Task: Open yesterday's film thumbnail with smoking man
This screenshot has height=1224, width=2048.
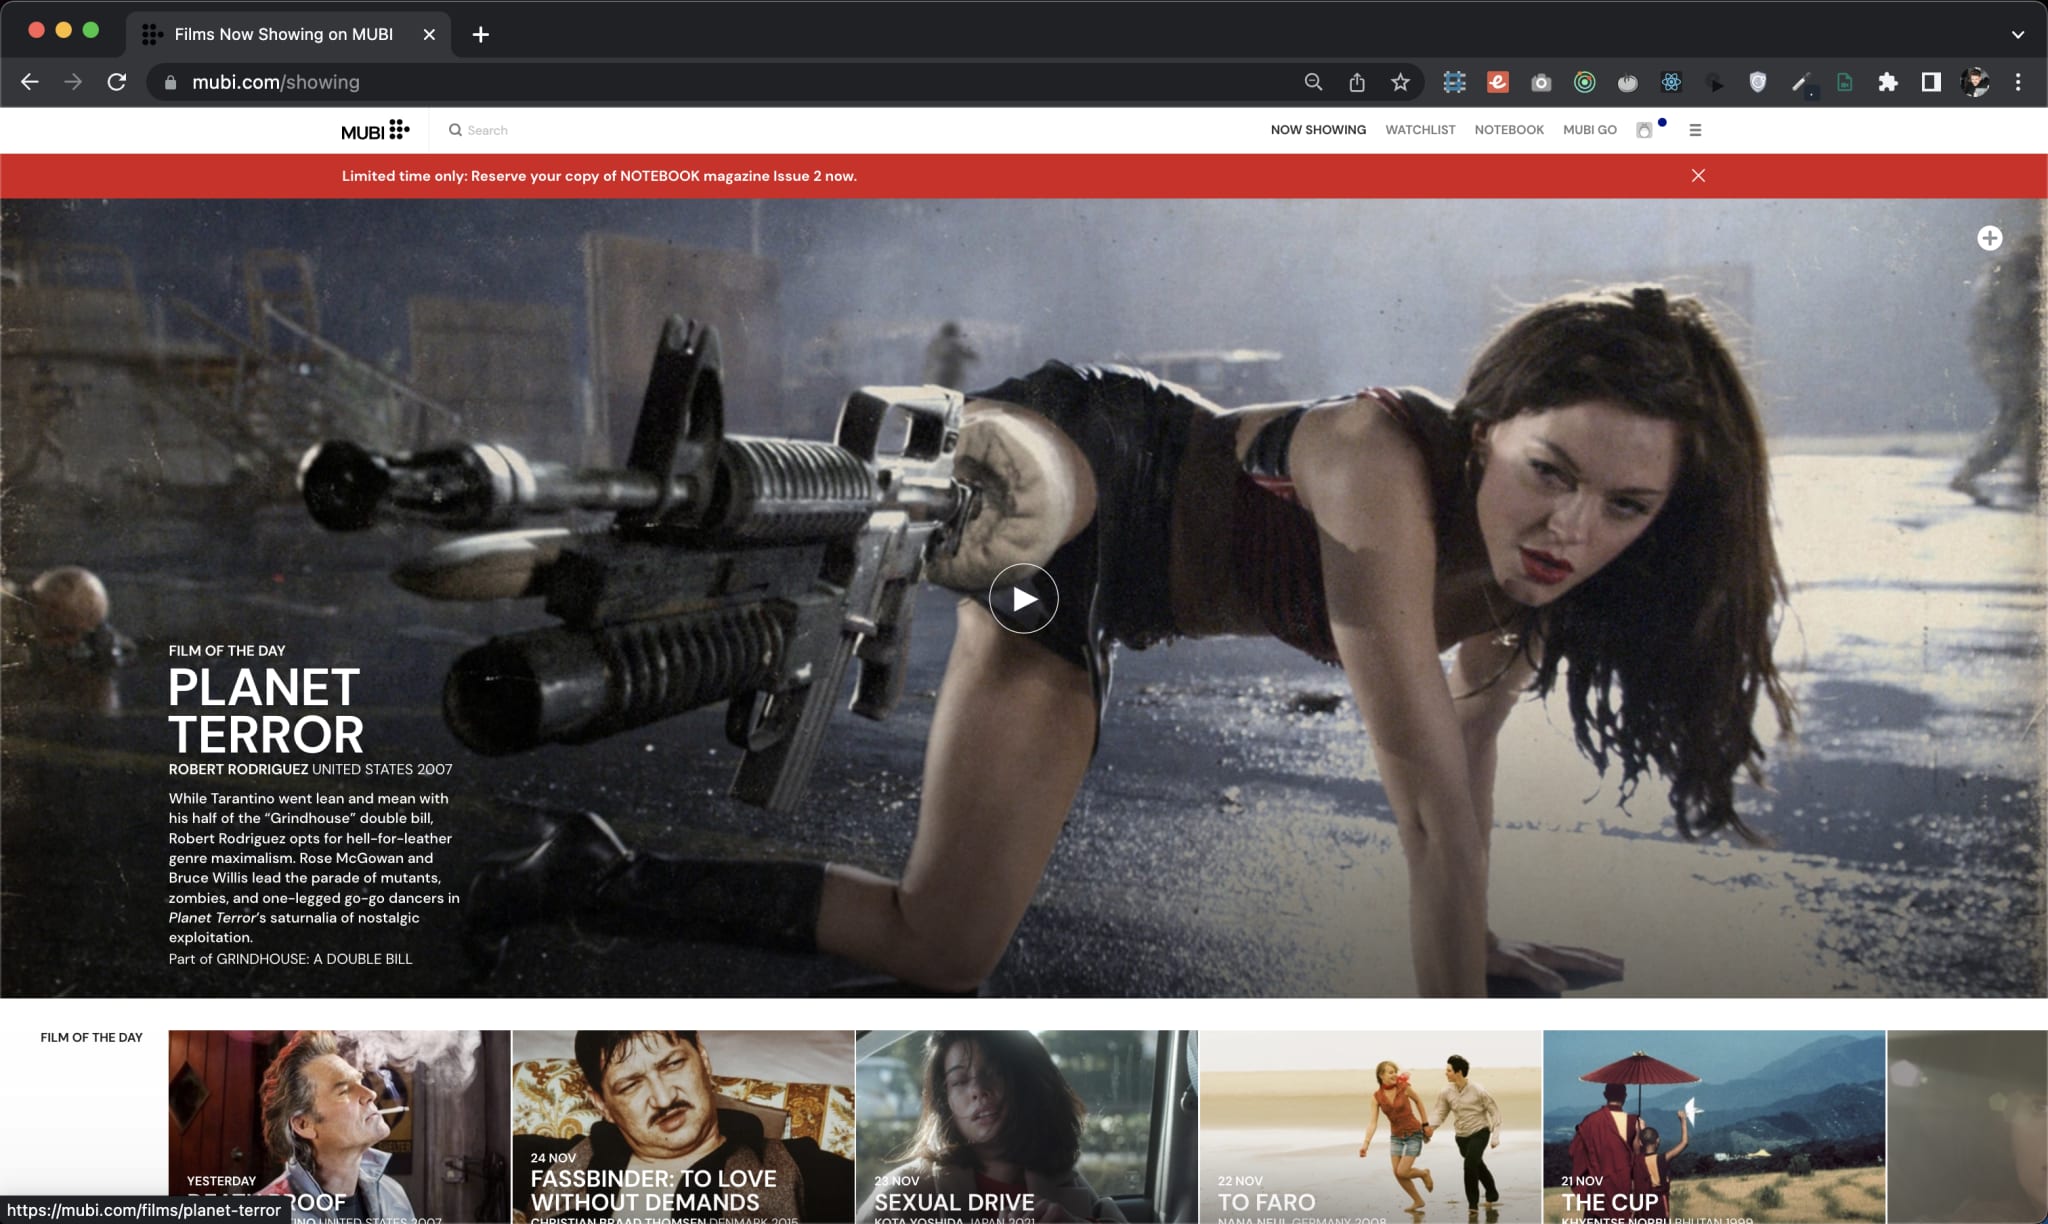Action: [x=339, y=1127]
